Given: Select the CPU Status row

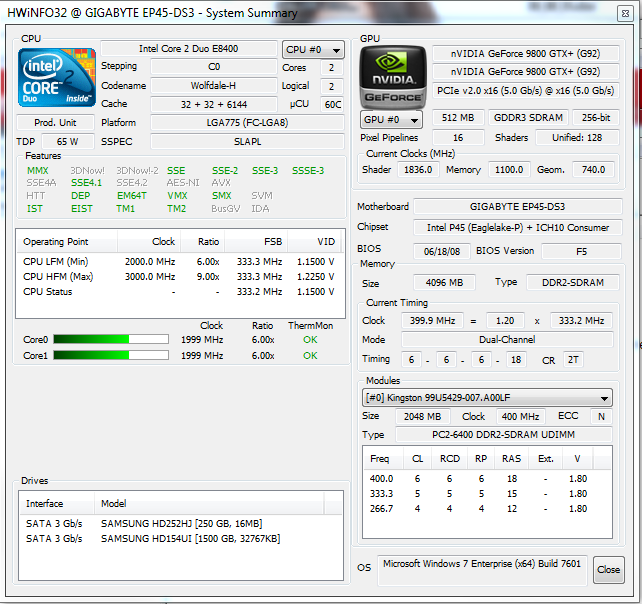Looking at the screenshot, I should (x=179, y=292).
